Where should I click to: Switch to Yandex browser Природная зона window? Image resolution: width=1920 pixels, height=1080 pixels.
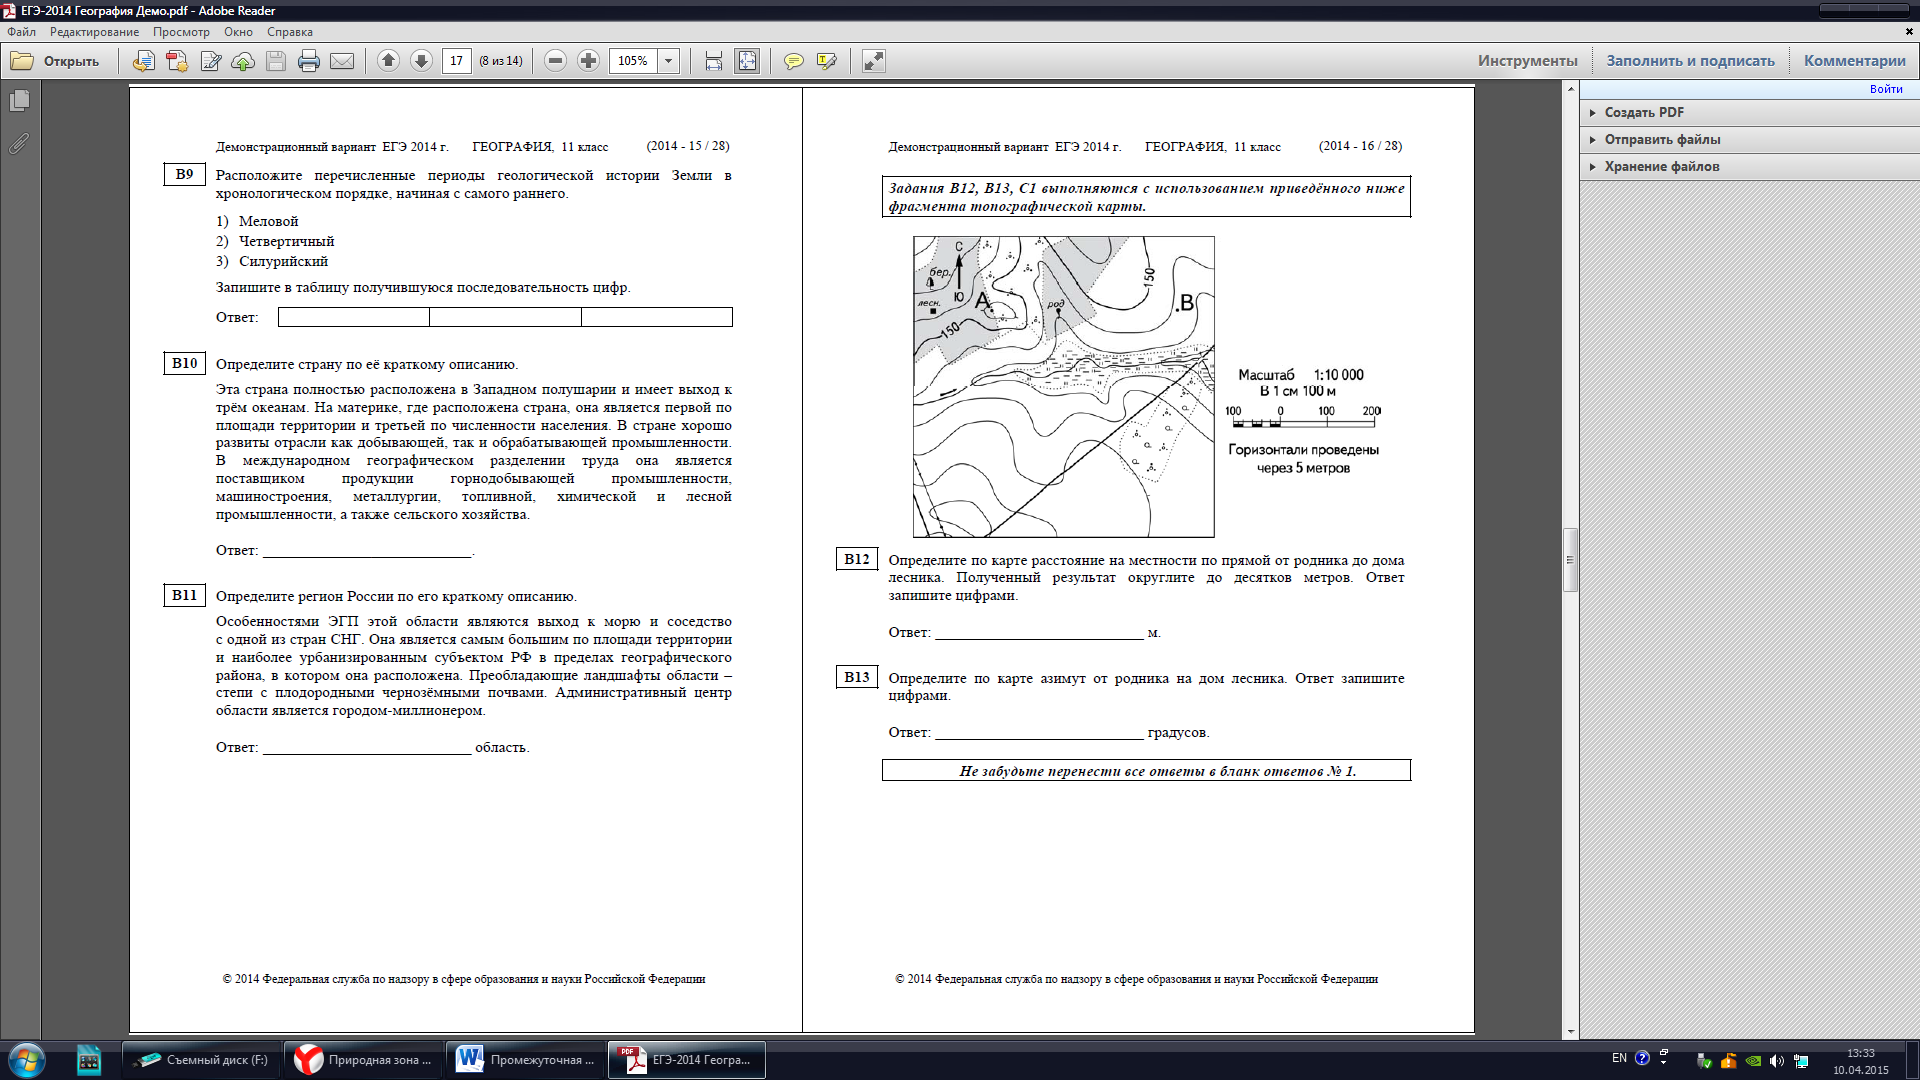pos(364,1060)
